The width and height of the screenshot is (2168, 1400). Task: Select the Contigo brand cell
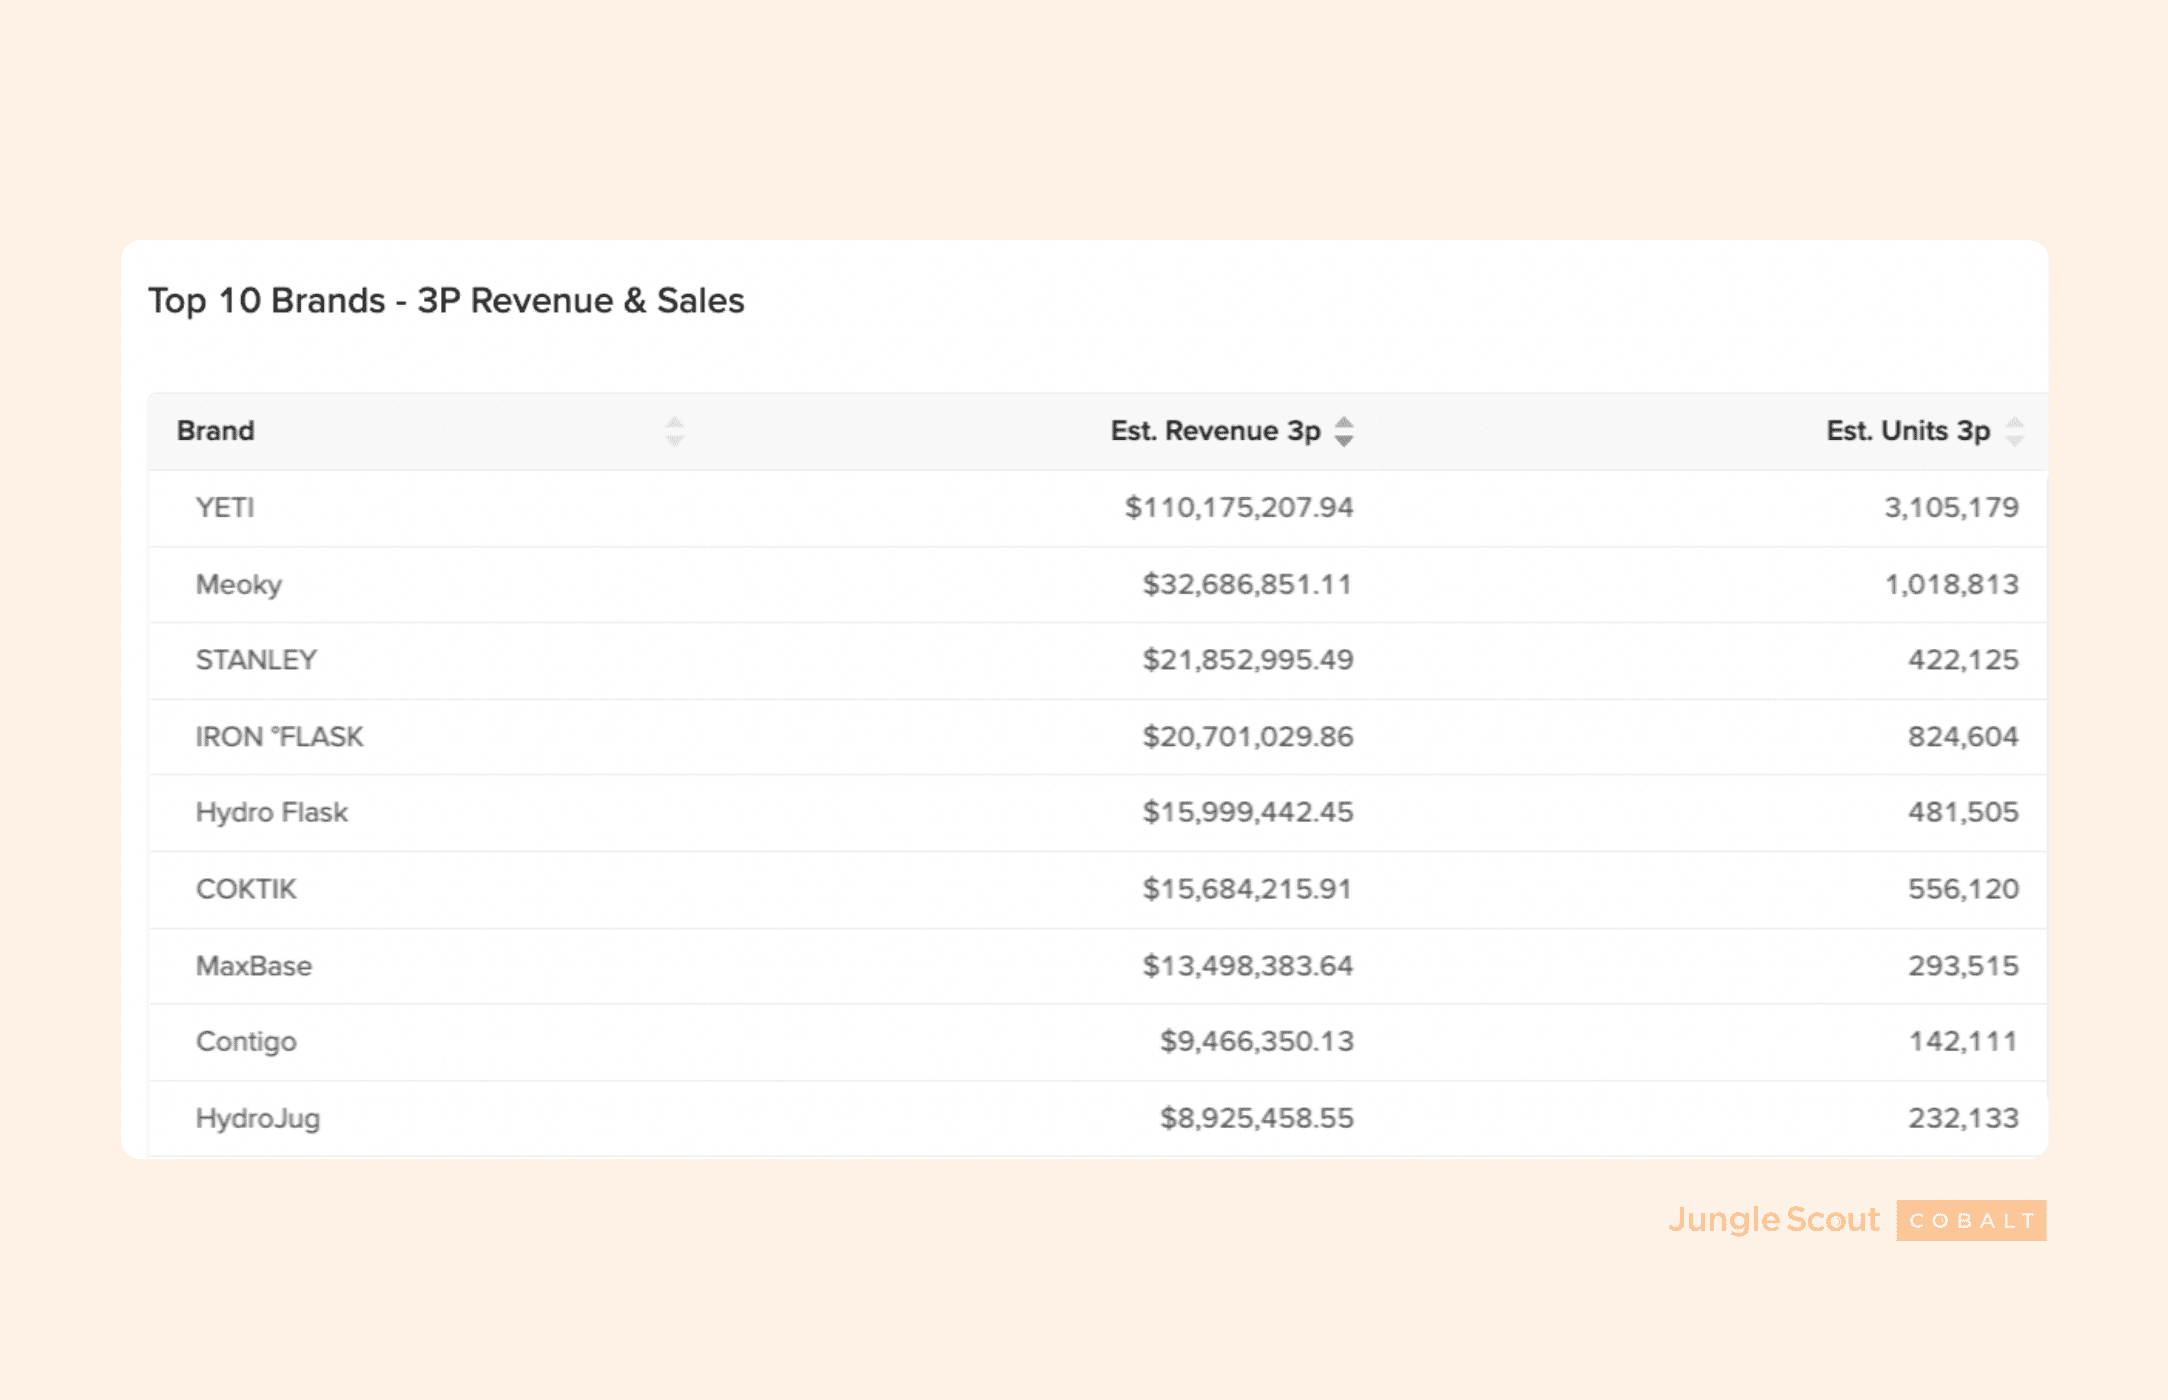[246, 1042]
